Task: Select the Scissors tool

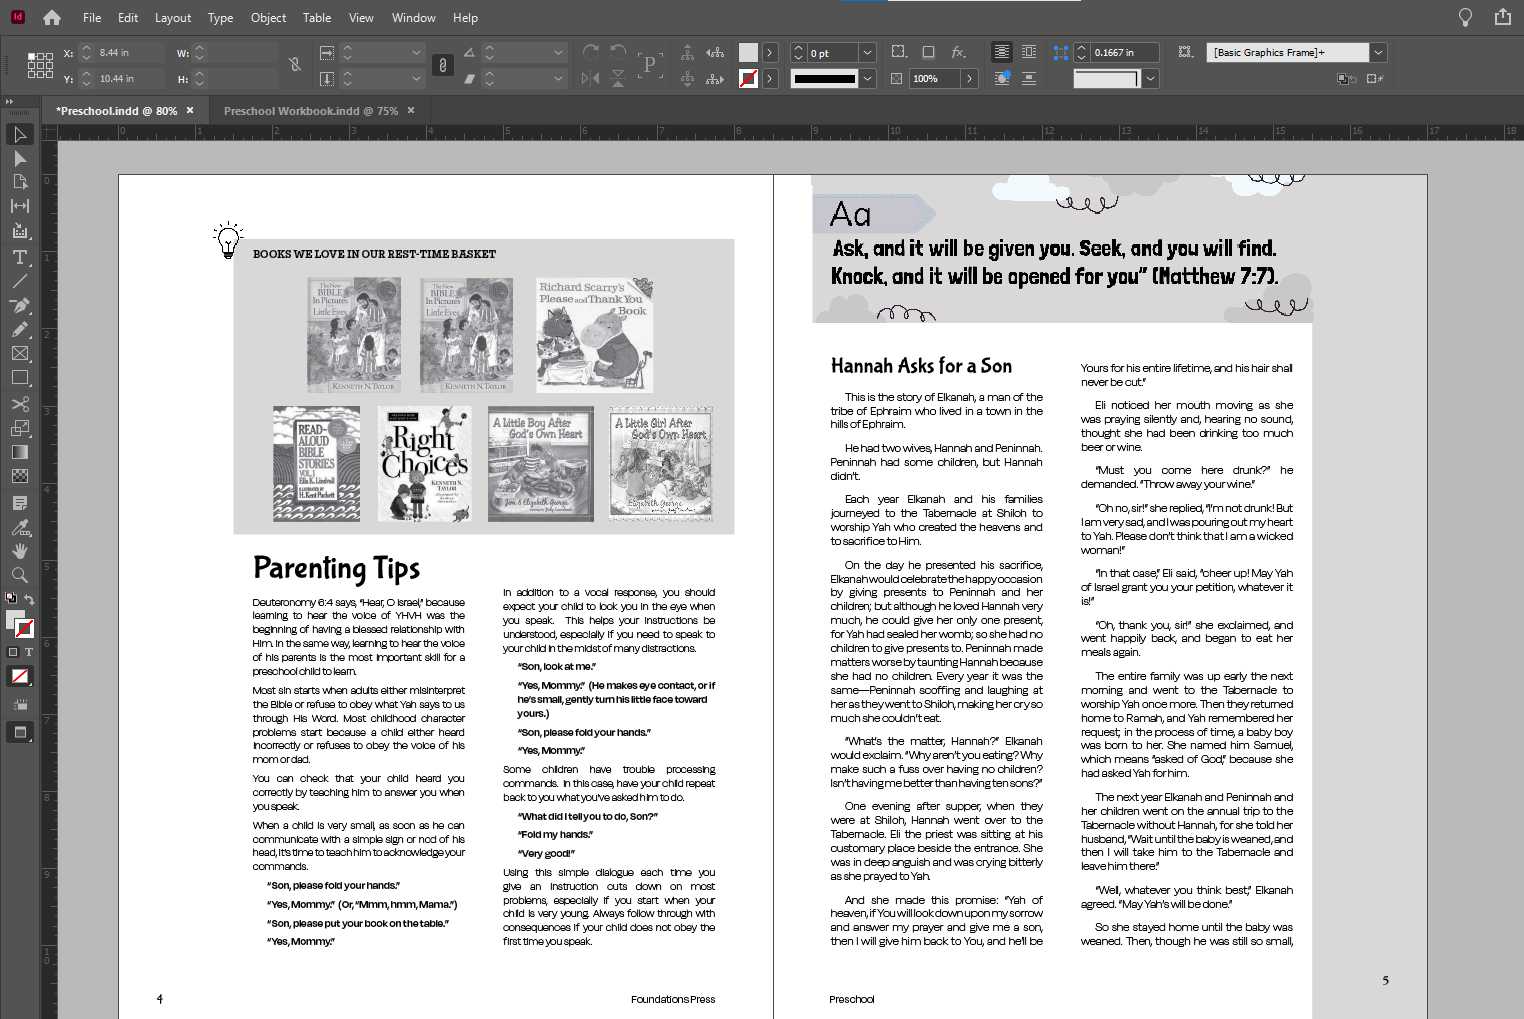Action: pos(19,404)
